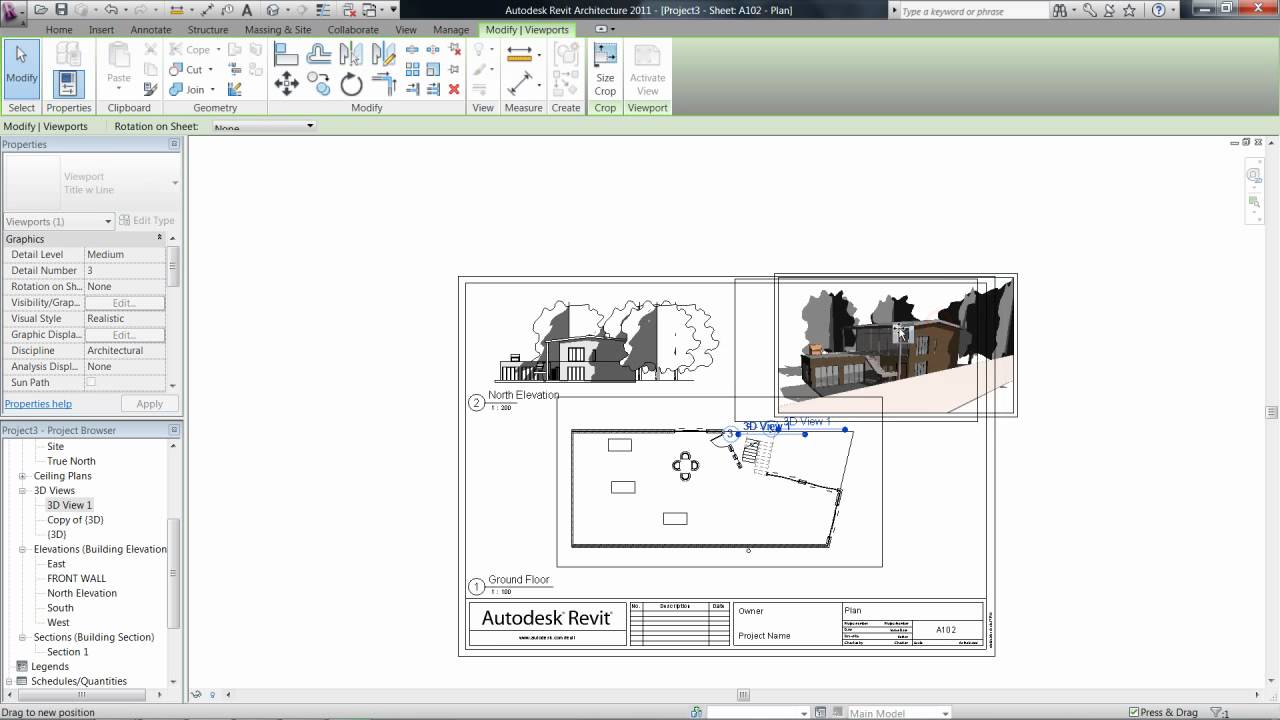1280x720 pixels.
Task: Select North Elevation in Project Browser
Action: tap(82, 593)
